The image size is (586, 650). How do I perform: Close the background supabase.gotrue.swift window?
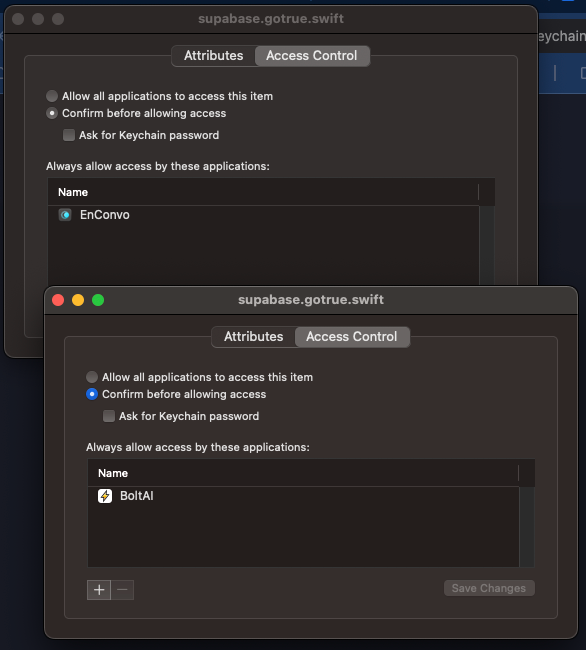pyautogui.click(x=18, y=19)
